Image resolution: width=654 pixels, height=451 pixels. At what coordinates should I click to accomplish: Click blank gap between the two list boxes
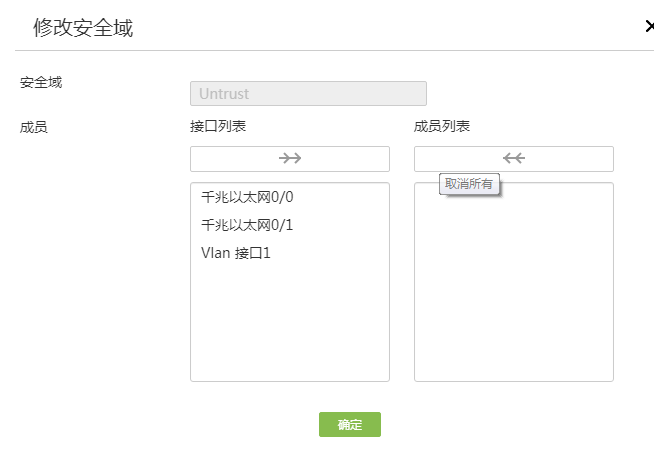(x=402, y=280)
